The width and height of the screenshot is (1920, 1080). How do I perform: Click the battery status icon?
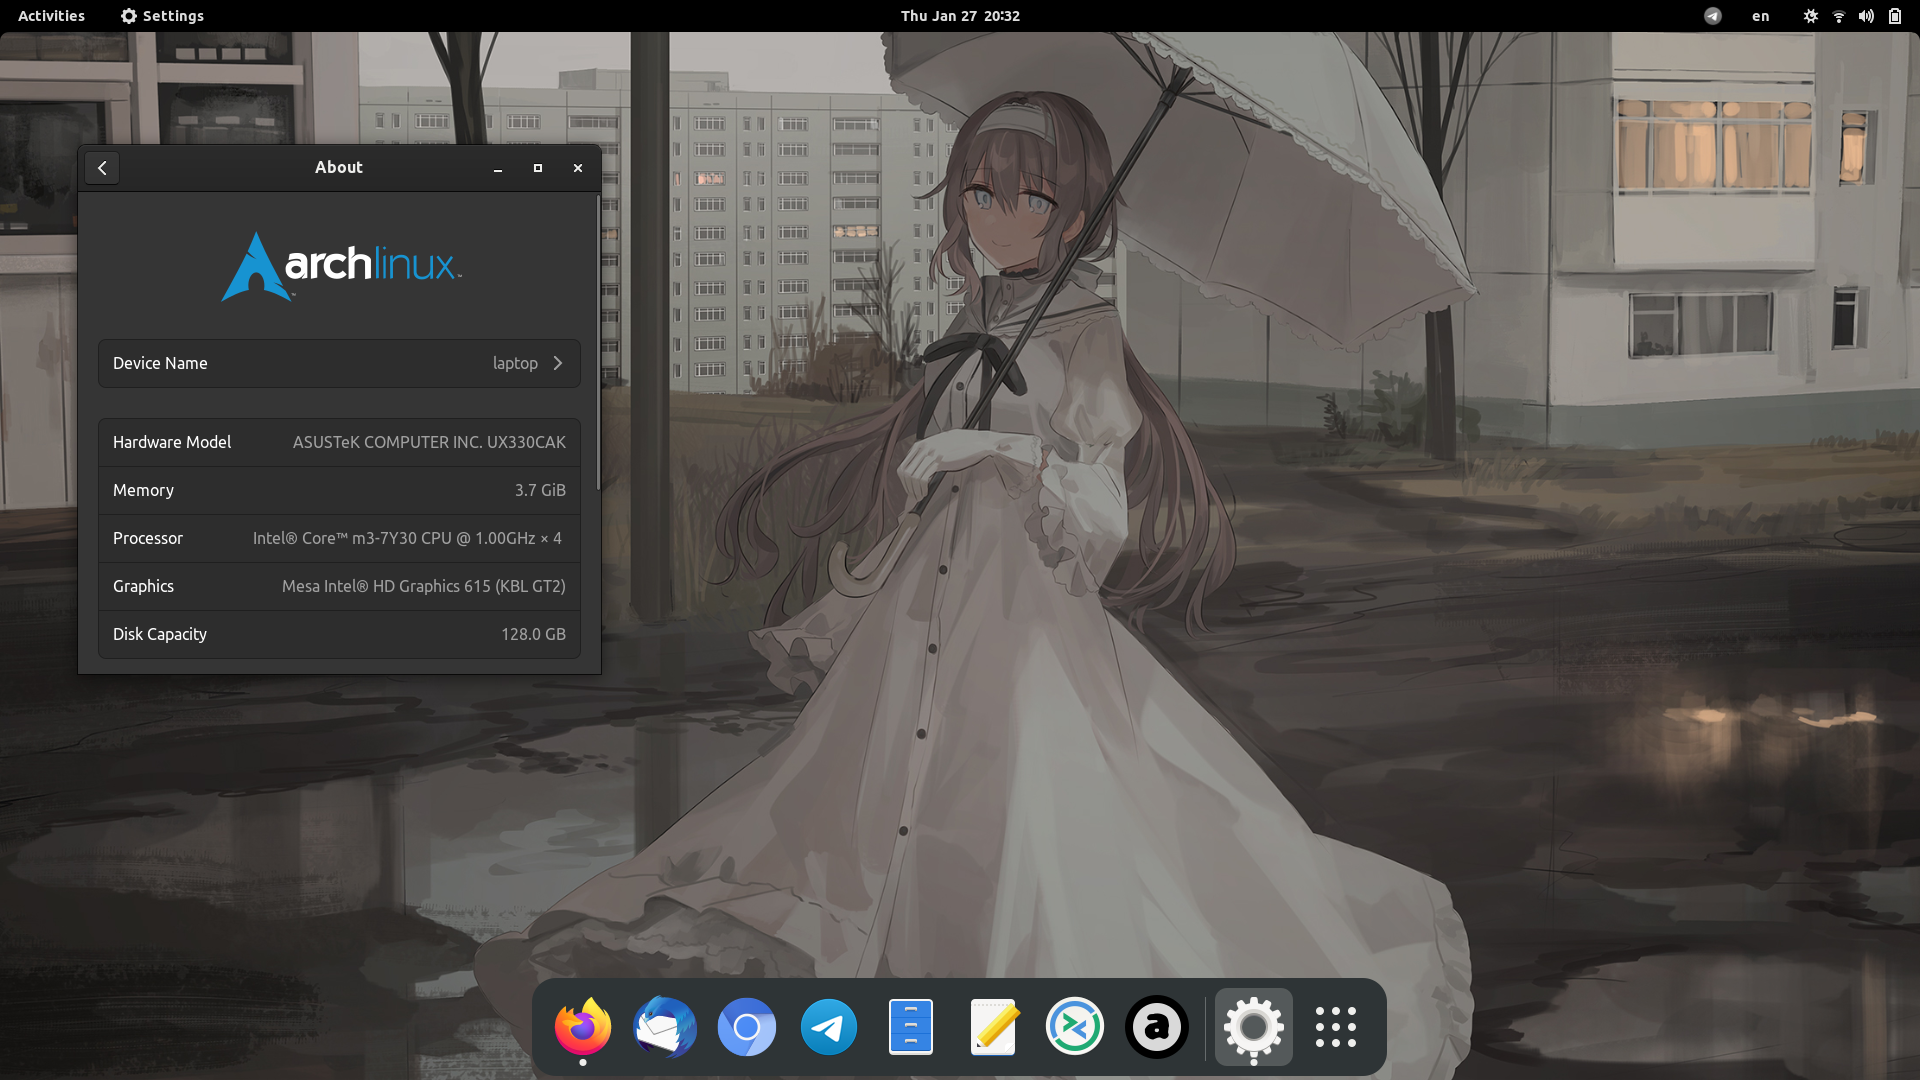point(1895,16)
